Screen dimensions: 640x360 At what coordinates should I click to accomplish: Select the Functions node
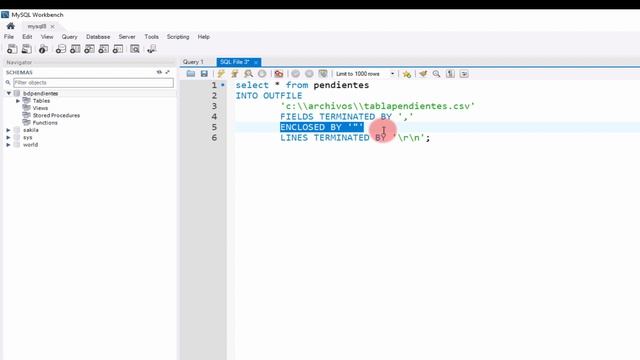[x=45, y=123]
